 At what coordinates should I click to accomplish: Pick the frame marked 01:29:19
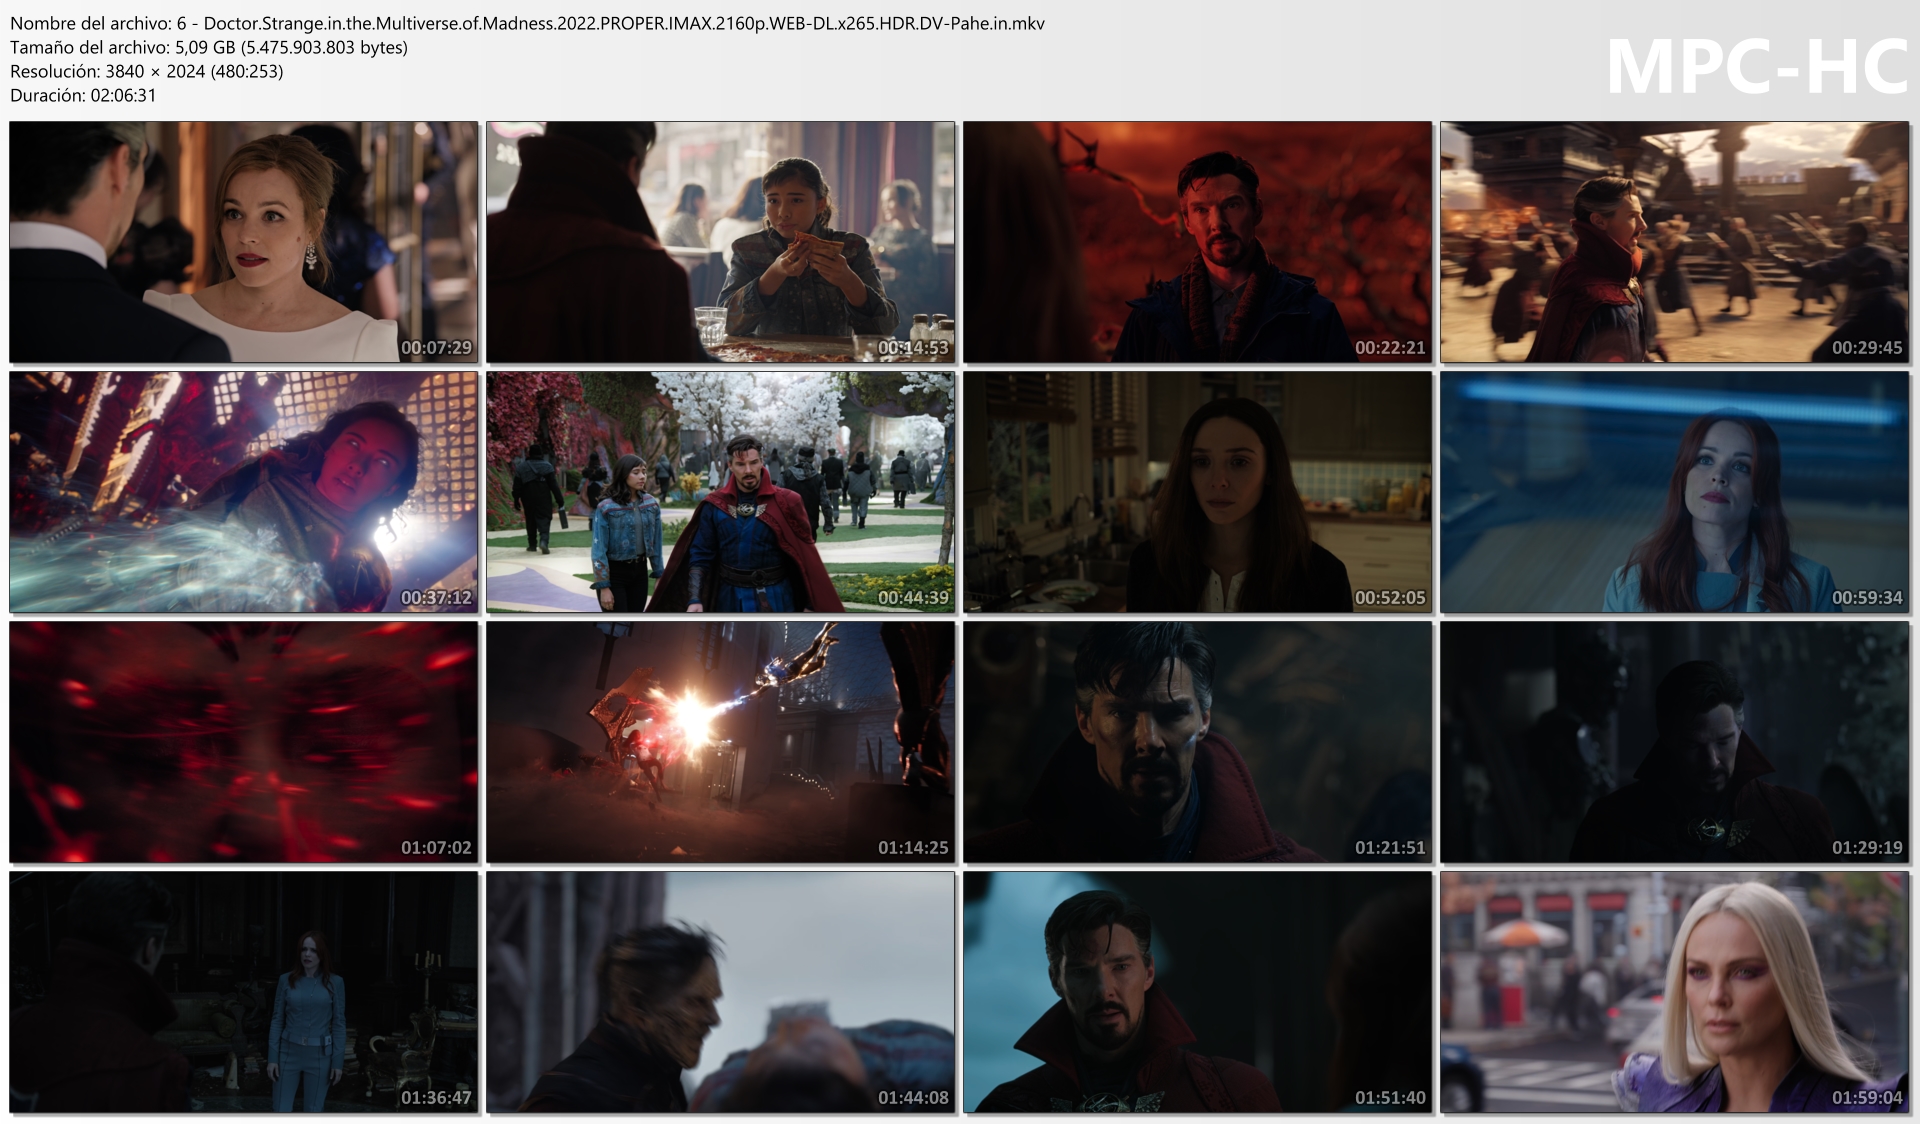click(x=1675, y=742)
